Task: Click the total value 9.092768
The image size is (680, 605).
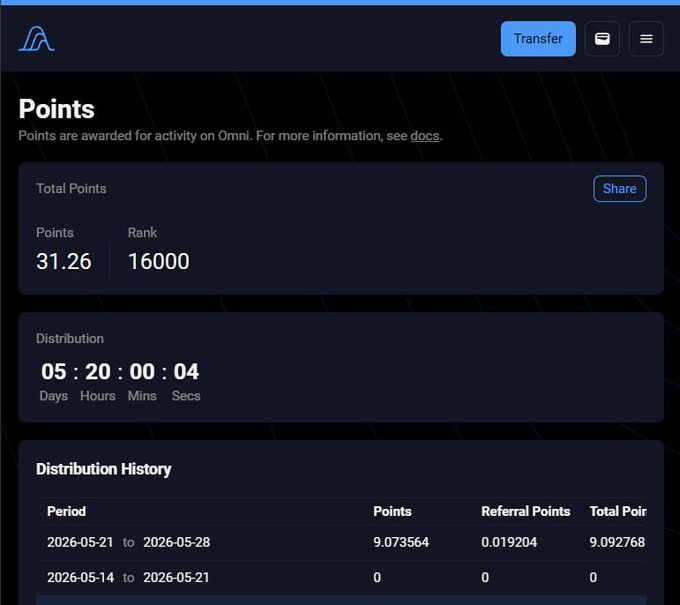Action: (x=617, y=542)
